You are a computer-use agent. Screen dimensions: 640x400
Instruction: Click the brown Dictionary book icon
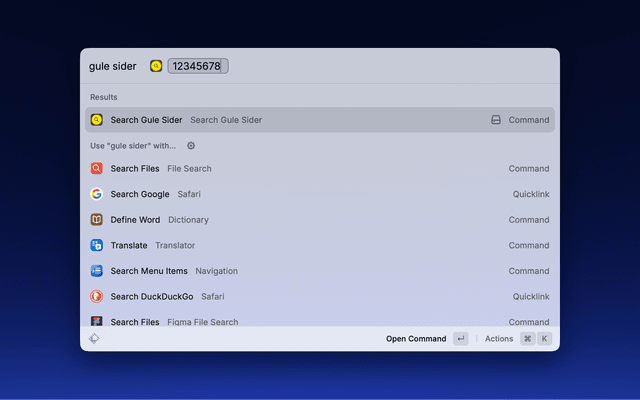pyautogui.click(x=96, y=220)
